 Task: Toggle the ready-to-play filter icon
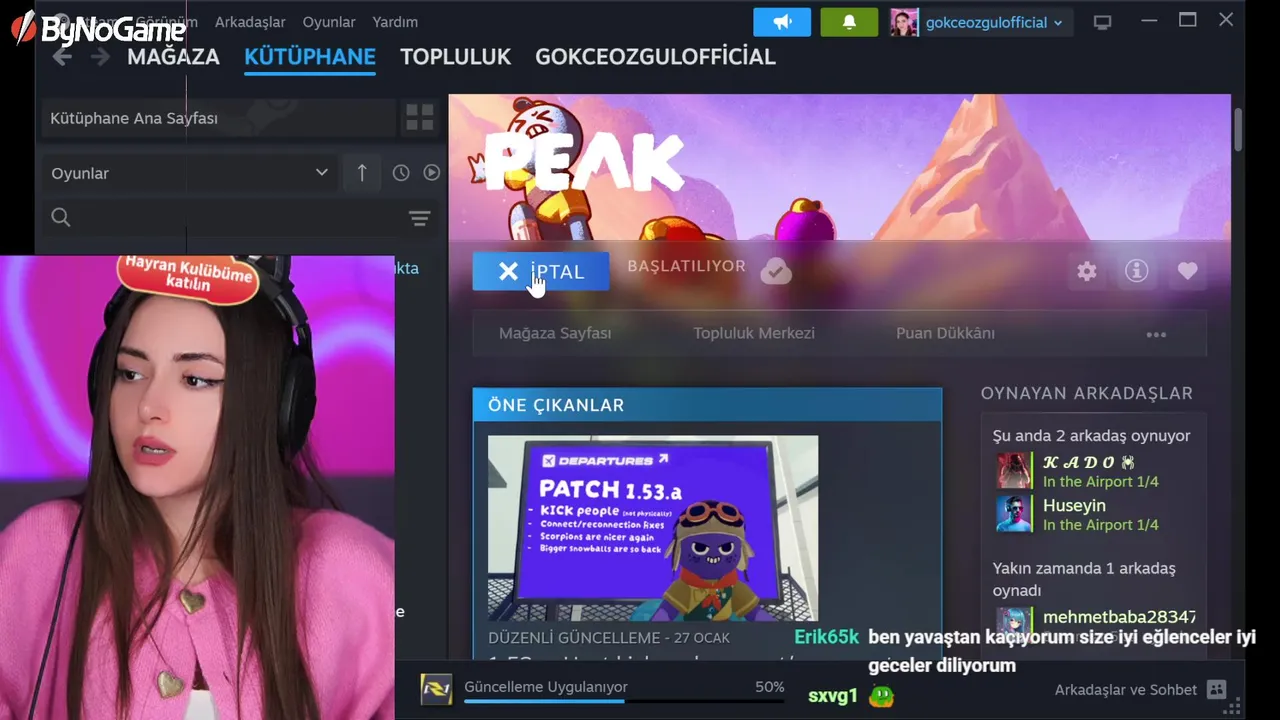(x=431, y=173)
